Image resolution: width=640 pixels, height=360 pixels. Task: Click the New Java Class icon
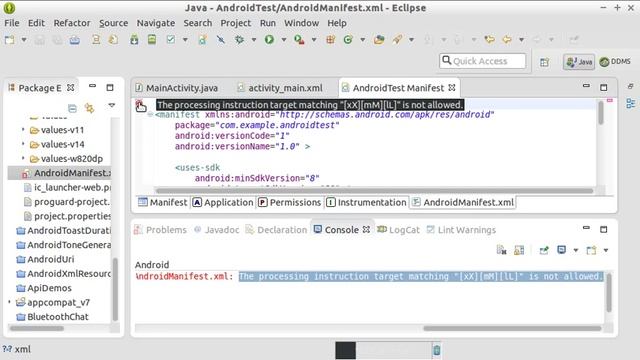pos(348,40)
